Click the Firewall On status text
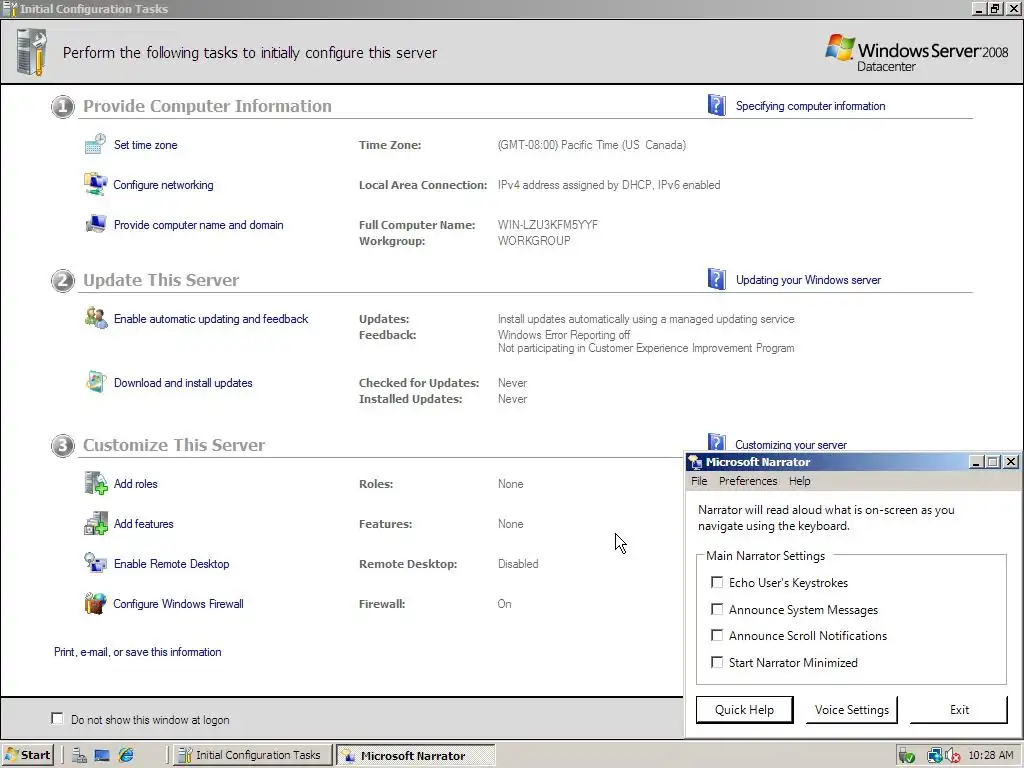The width and height of the screenshot is (1024, 768). (504, 603)
